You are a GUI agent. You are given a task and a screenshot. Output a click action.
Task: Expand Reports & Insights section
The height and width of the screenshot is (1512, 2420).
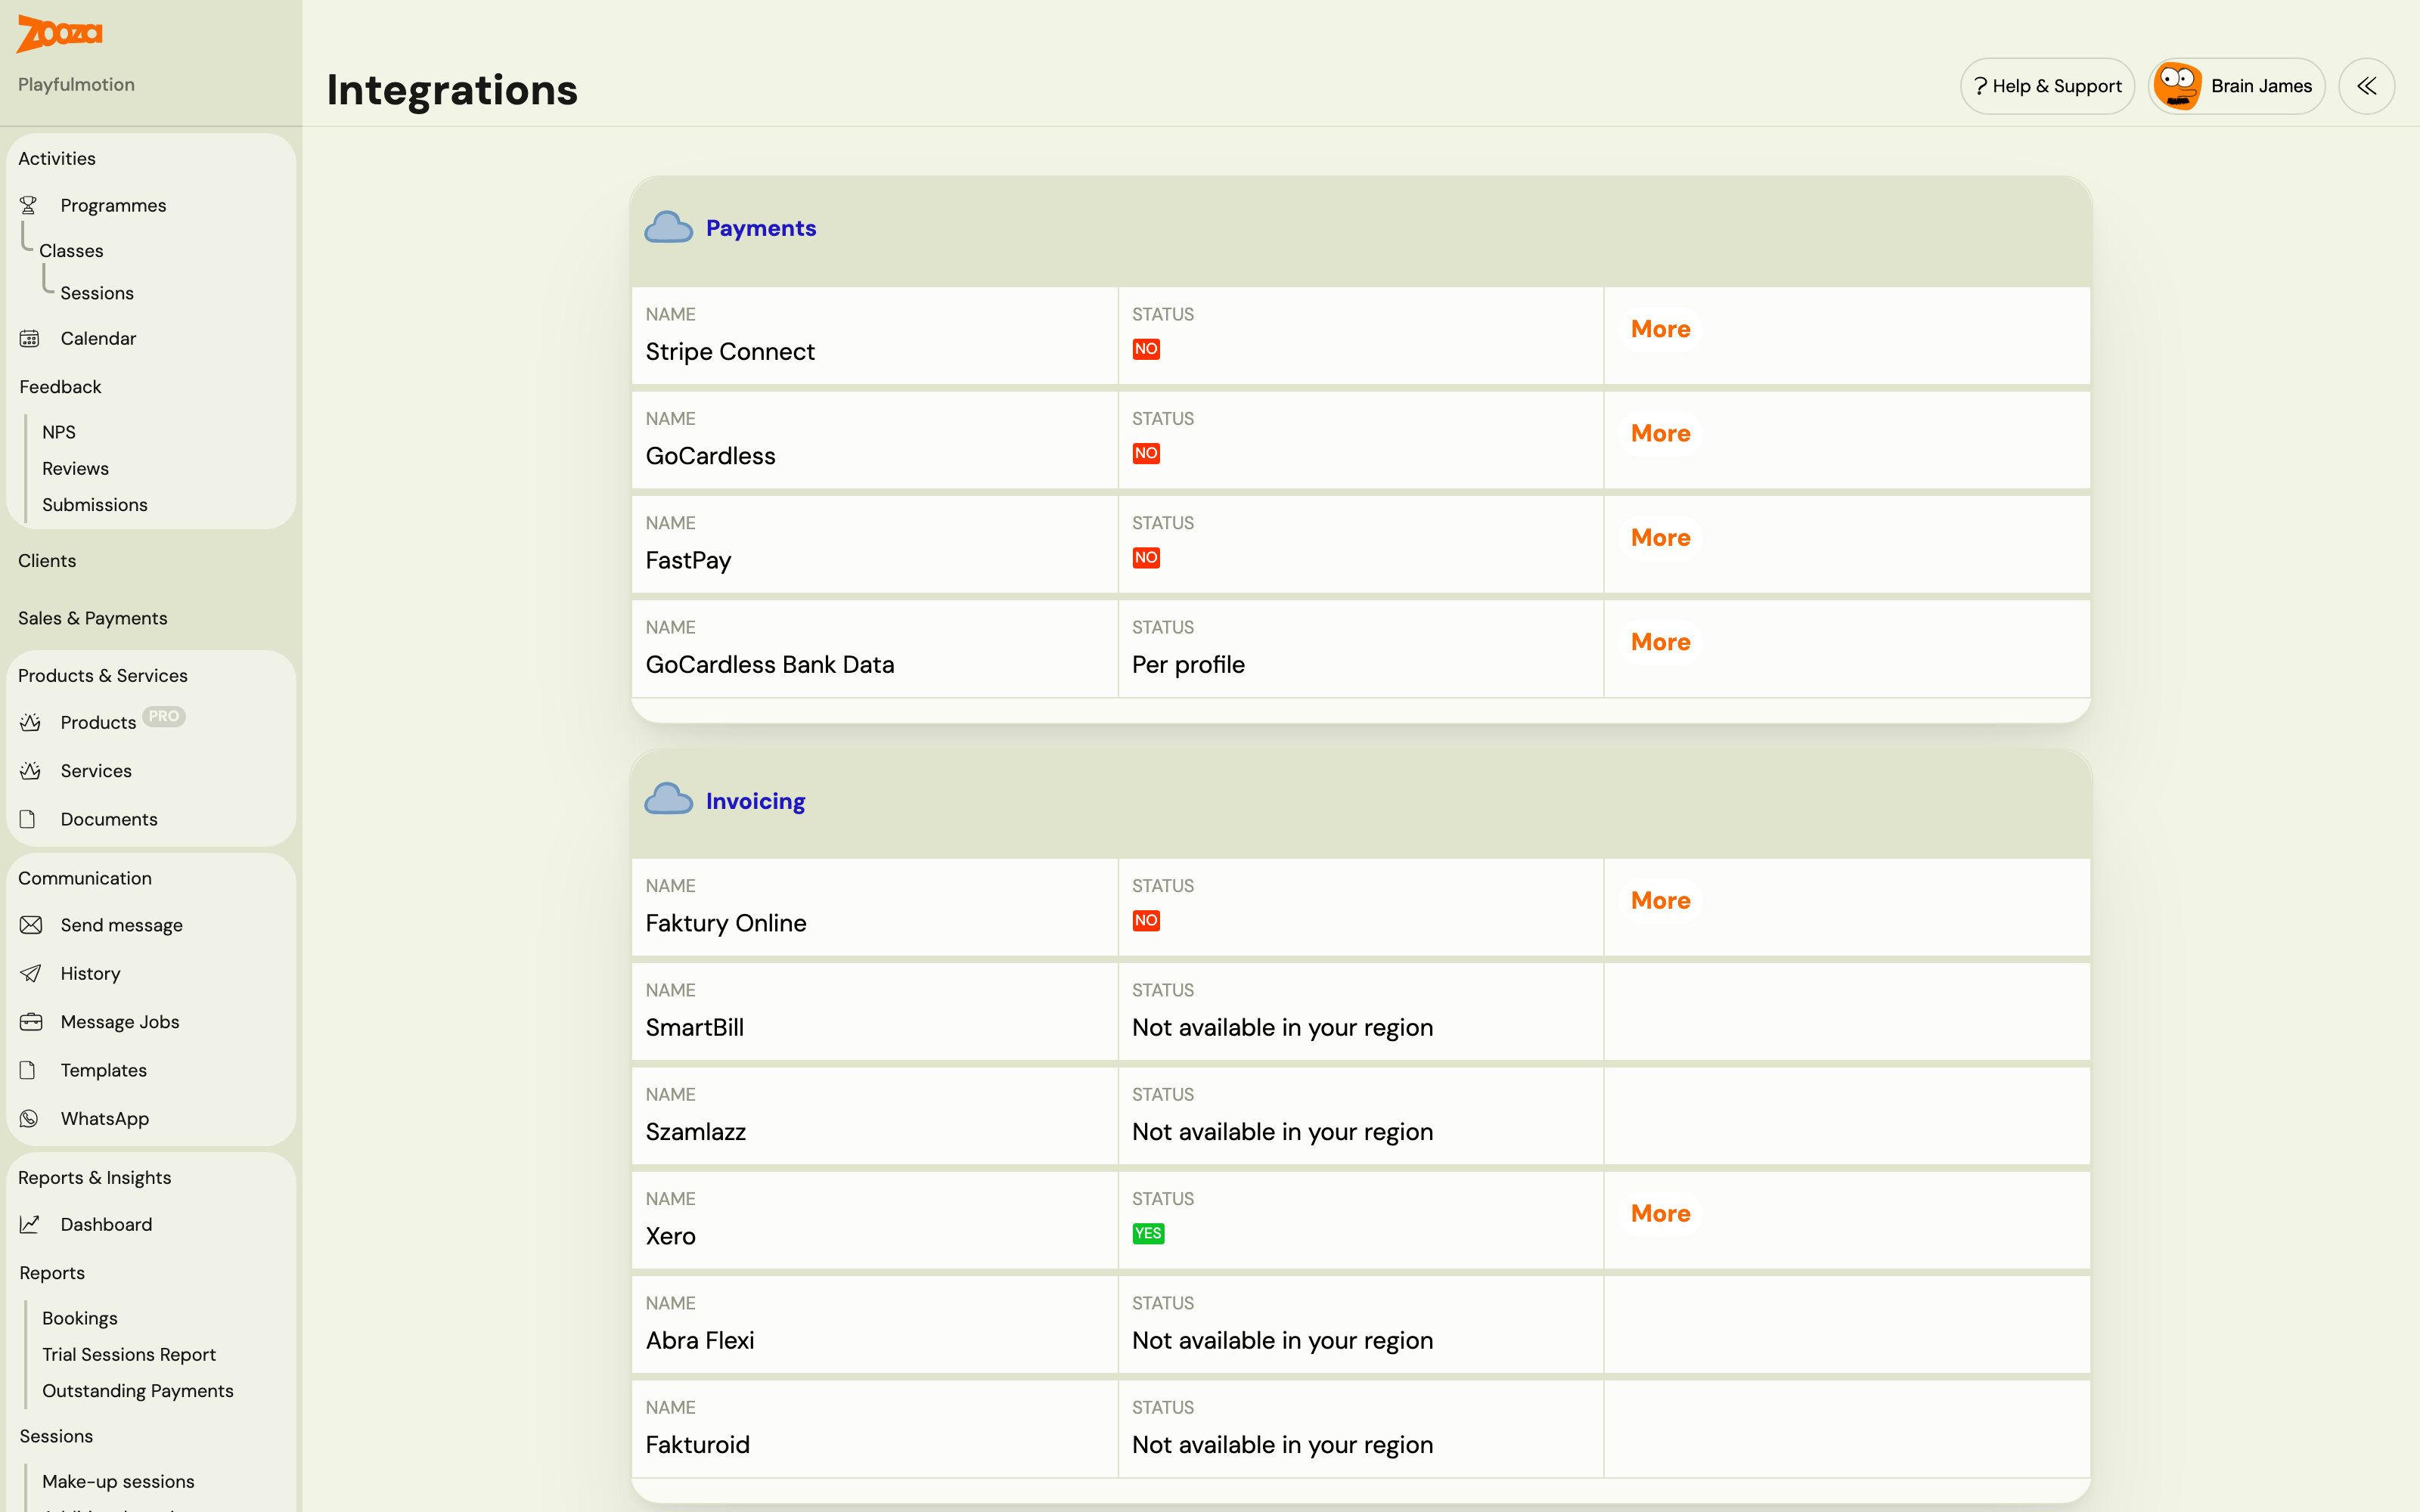[x=95, y=1177]
